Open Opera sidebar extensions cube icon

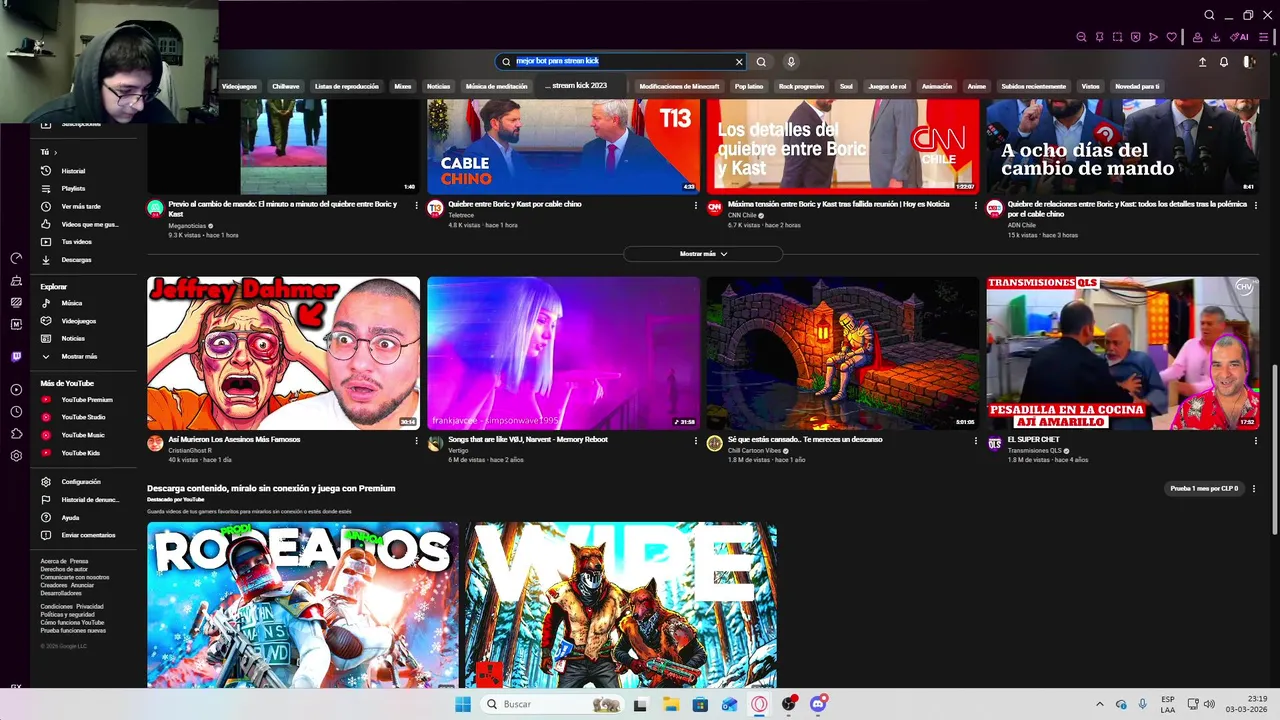(x=16, y=434)
